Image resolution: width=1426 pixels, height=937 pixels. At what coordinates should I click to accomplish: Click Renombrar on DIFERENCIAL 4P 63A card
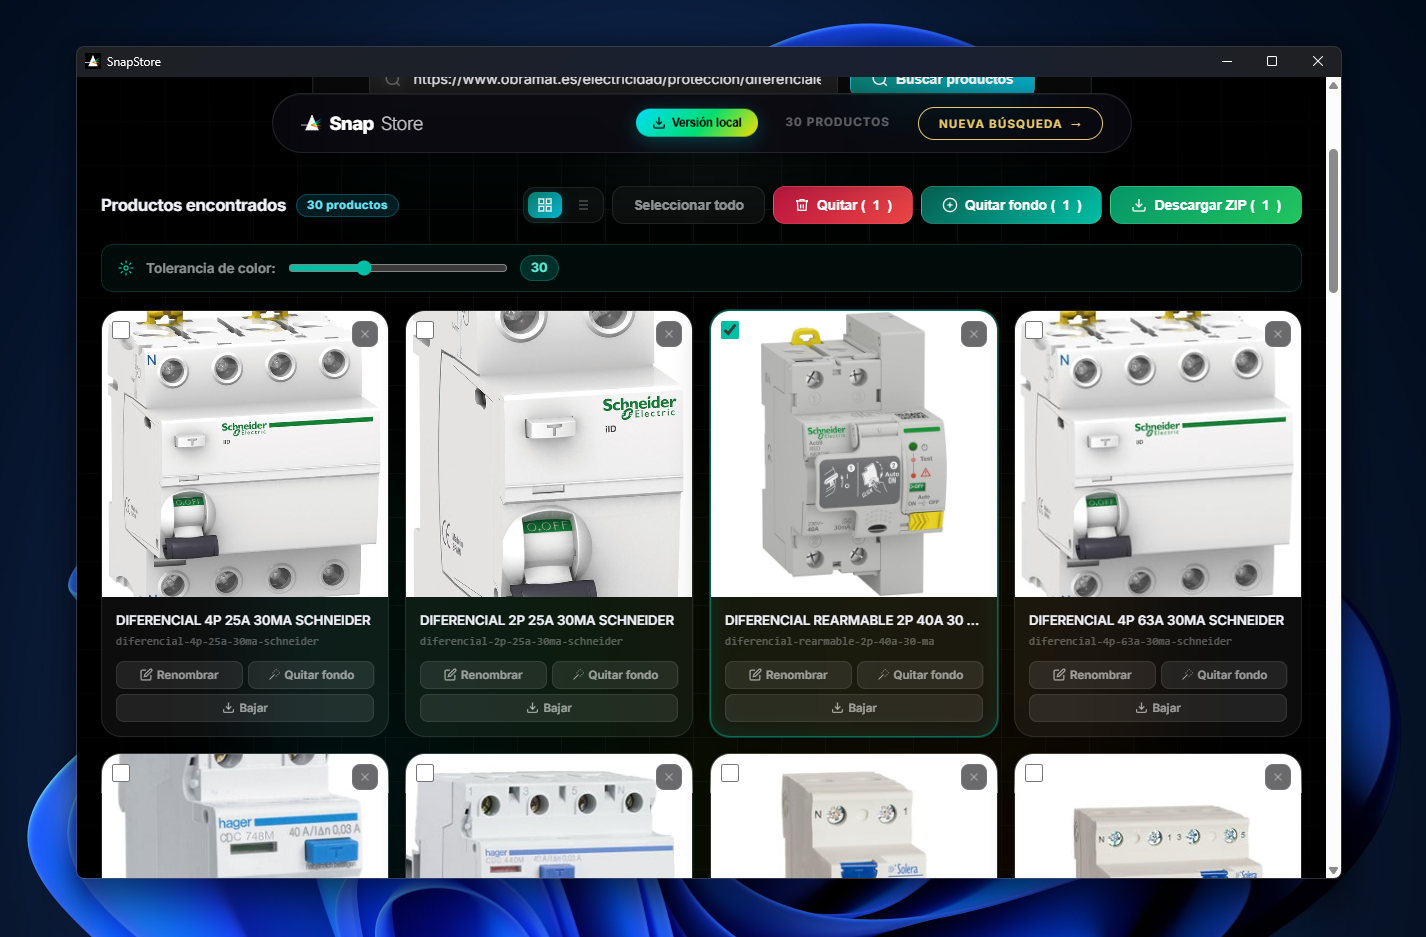(1093, 675)
